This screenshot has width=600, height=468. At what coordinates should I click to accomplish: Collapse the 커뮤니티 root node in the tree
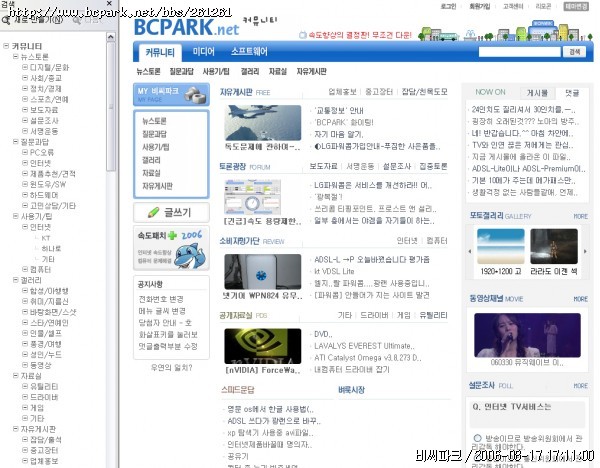(x=6, y=46)
